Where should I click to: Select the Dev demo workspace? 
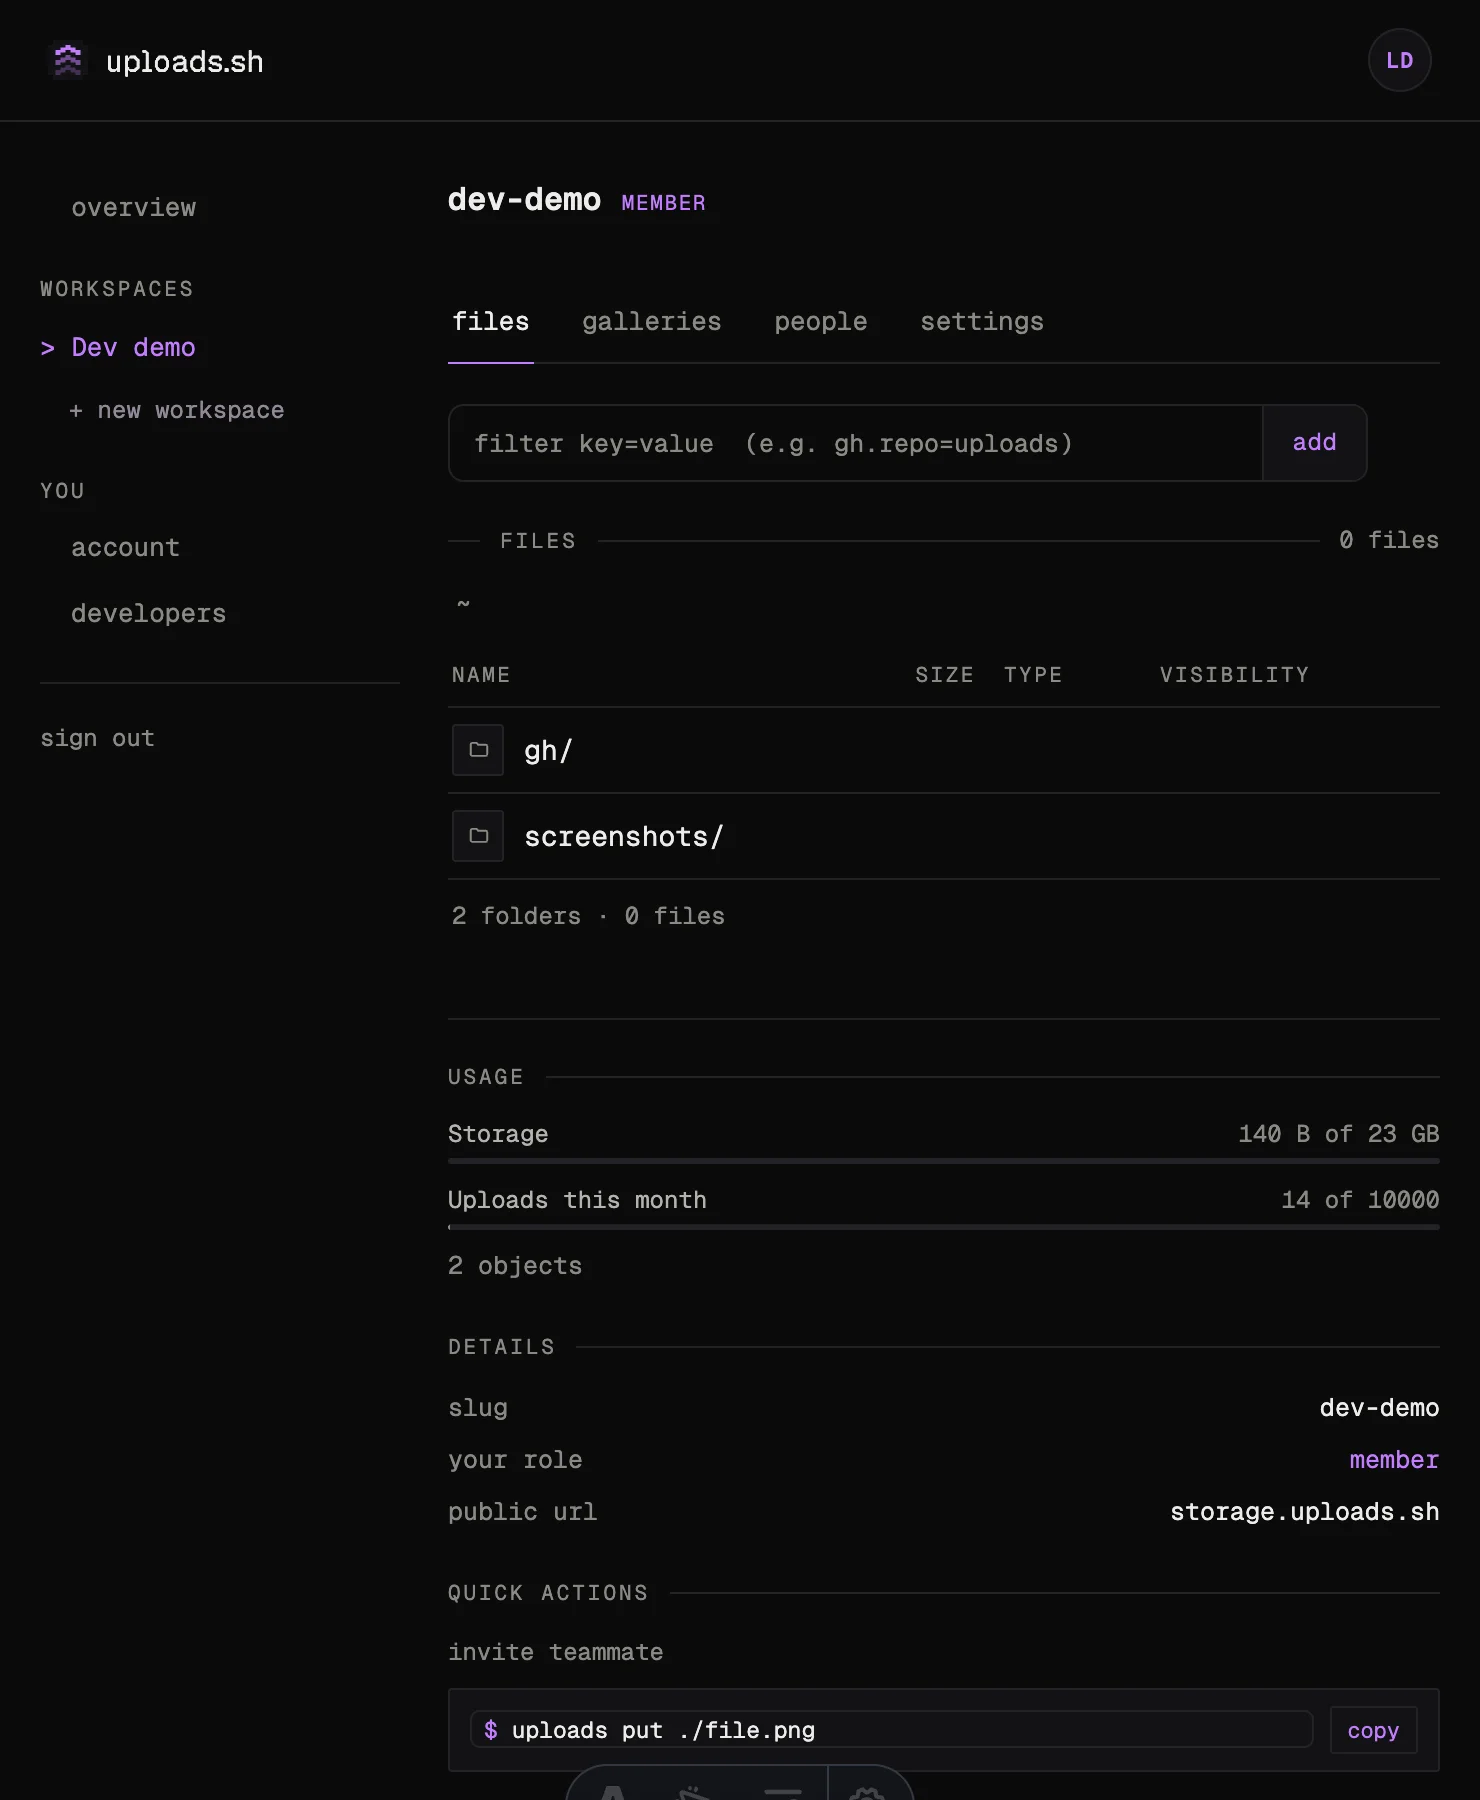point(133,347)
